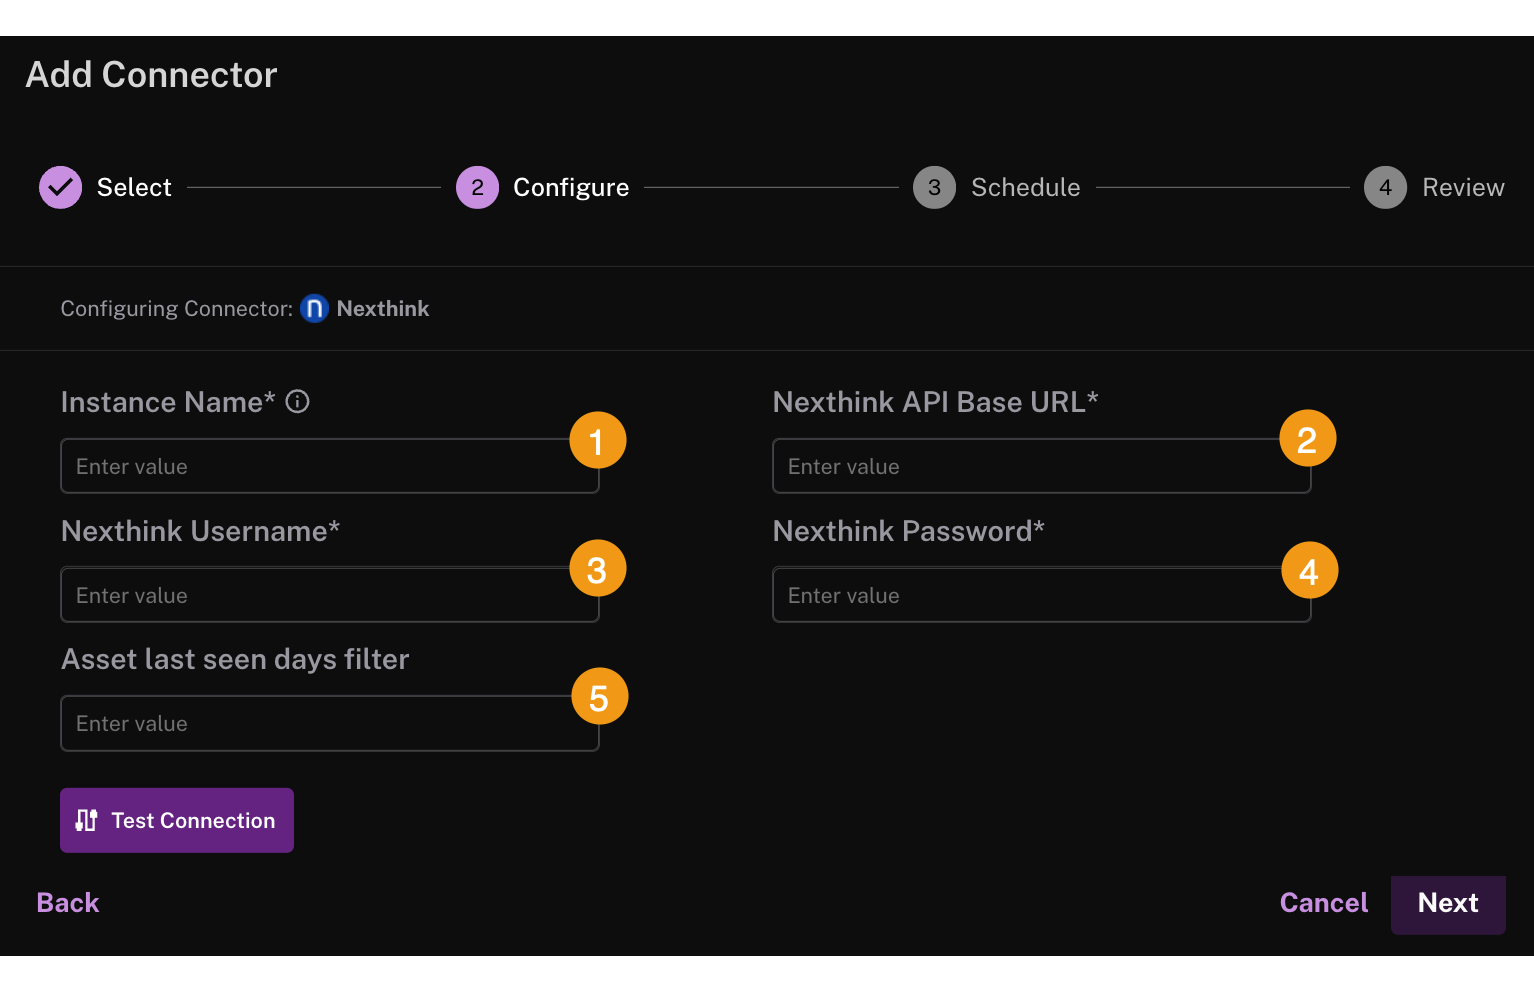The height and width of the screenshot is (994, 1534).
Task: Click the Asset last seen days filter label
Action: coord(235,660)
